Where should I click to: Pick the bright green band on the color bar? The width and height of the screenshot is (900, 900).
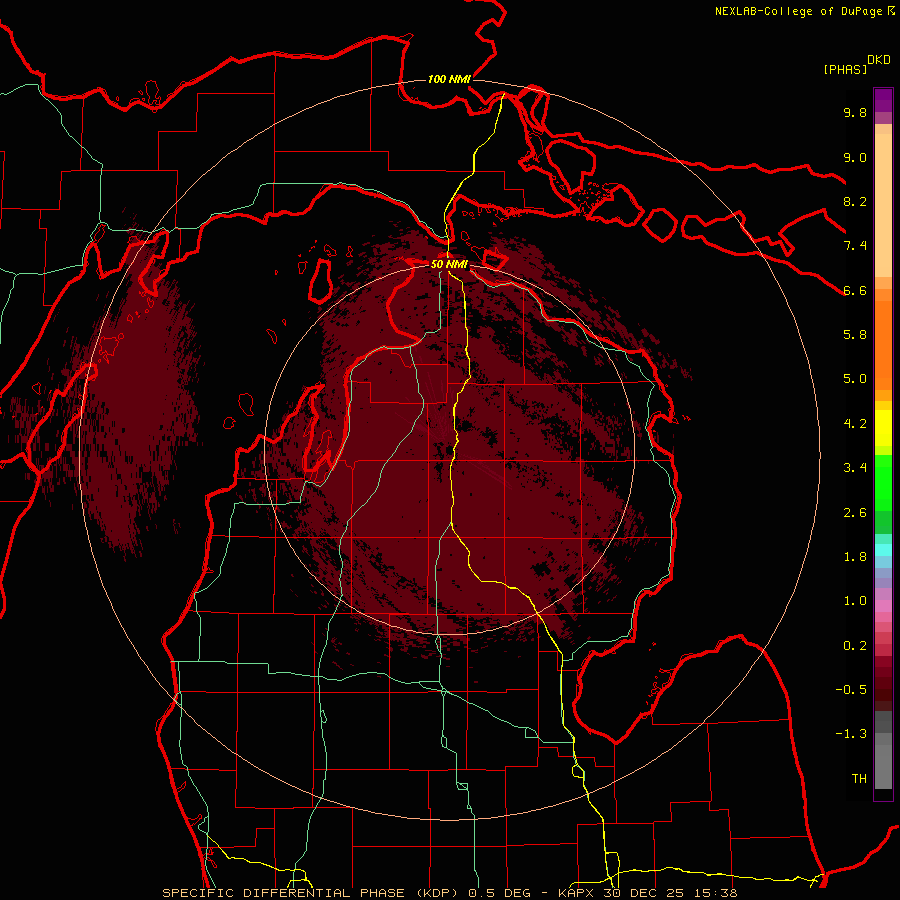(x=883, y=483)
